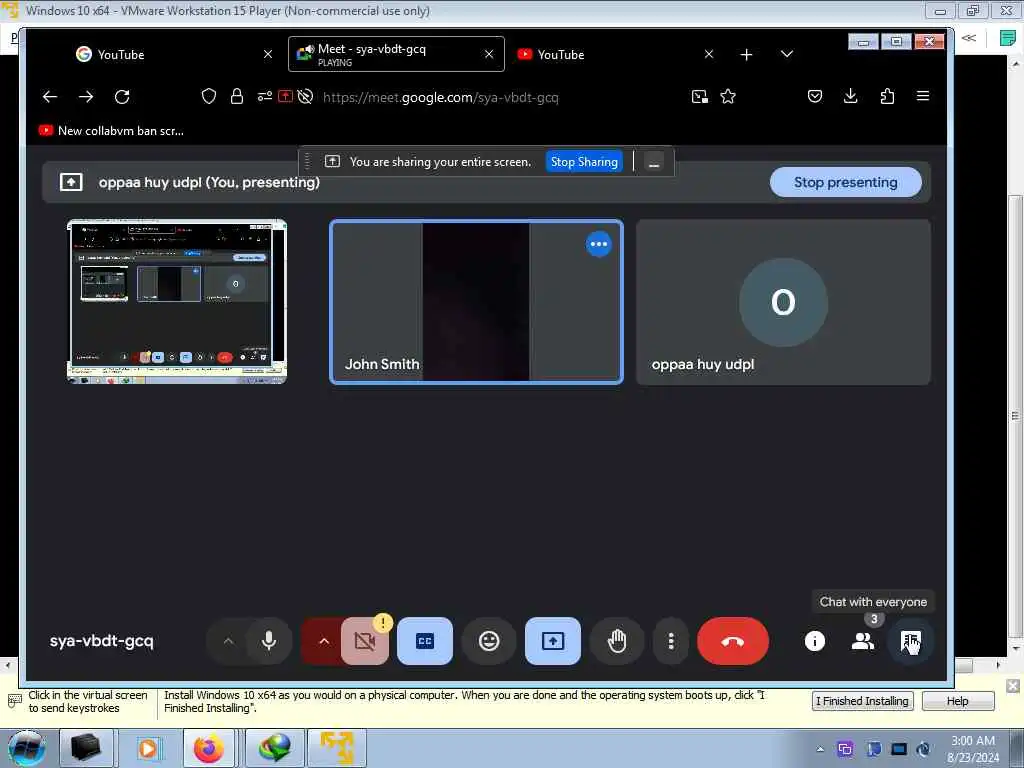
Task: Open the Firefox hamburger menu
Action: 923,96
